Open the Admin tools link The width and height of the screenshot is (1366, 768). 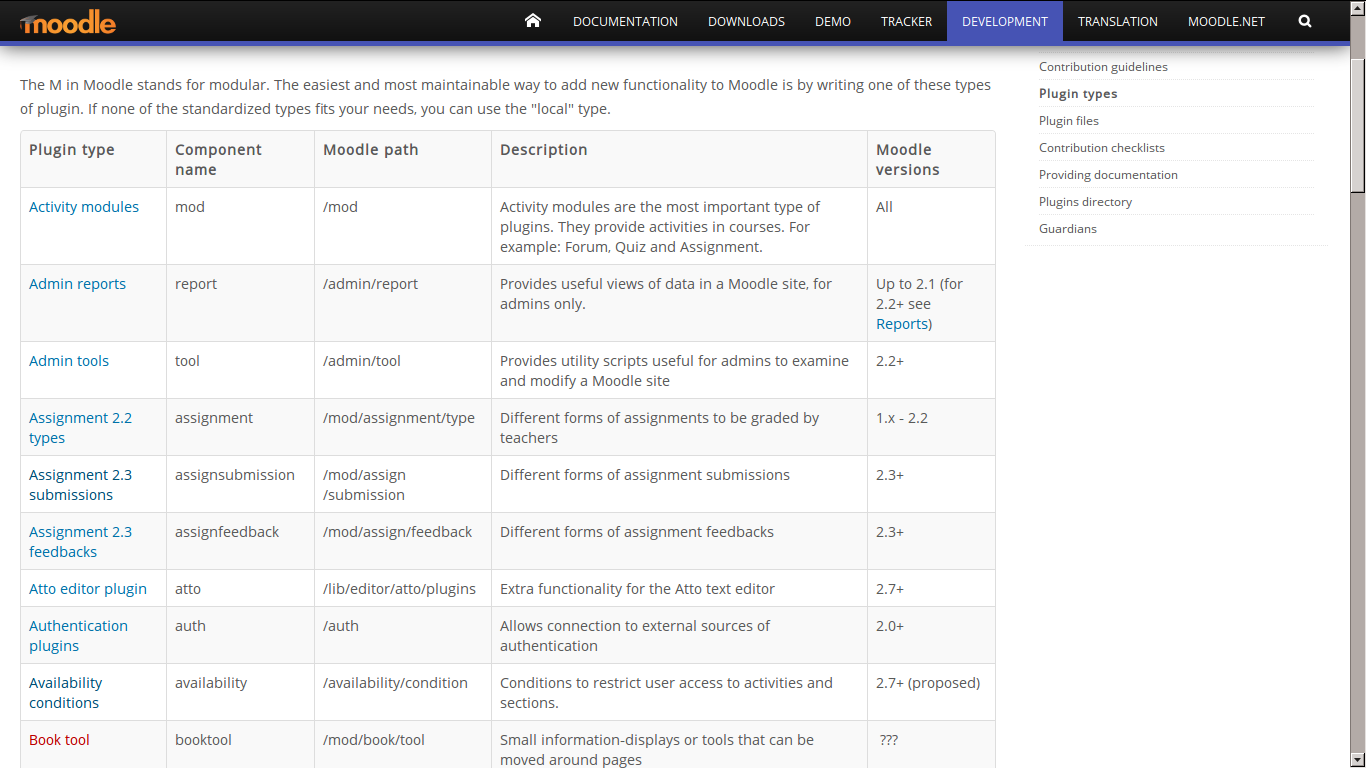69,361
